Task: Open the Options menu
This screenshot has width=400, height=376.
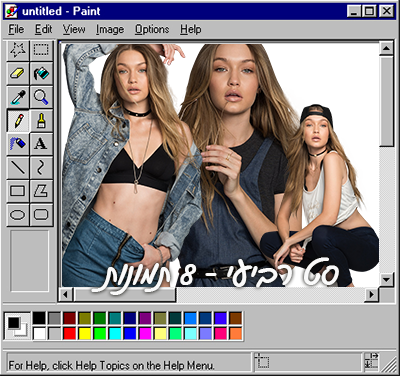Action: pyautogui.click(x=152, y=30)
